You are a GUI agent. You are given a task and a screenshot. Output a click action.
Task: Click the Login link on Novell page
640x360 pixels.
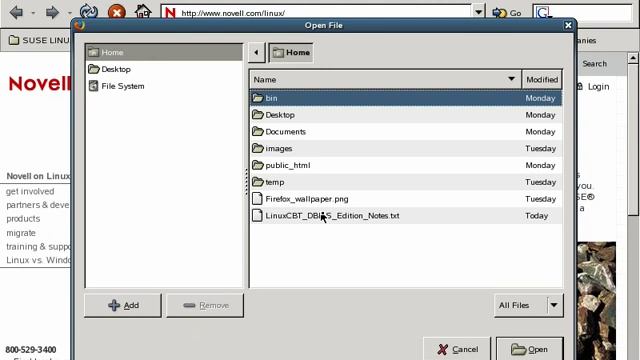(x=598, y=87)
